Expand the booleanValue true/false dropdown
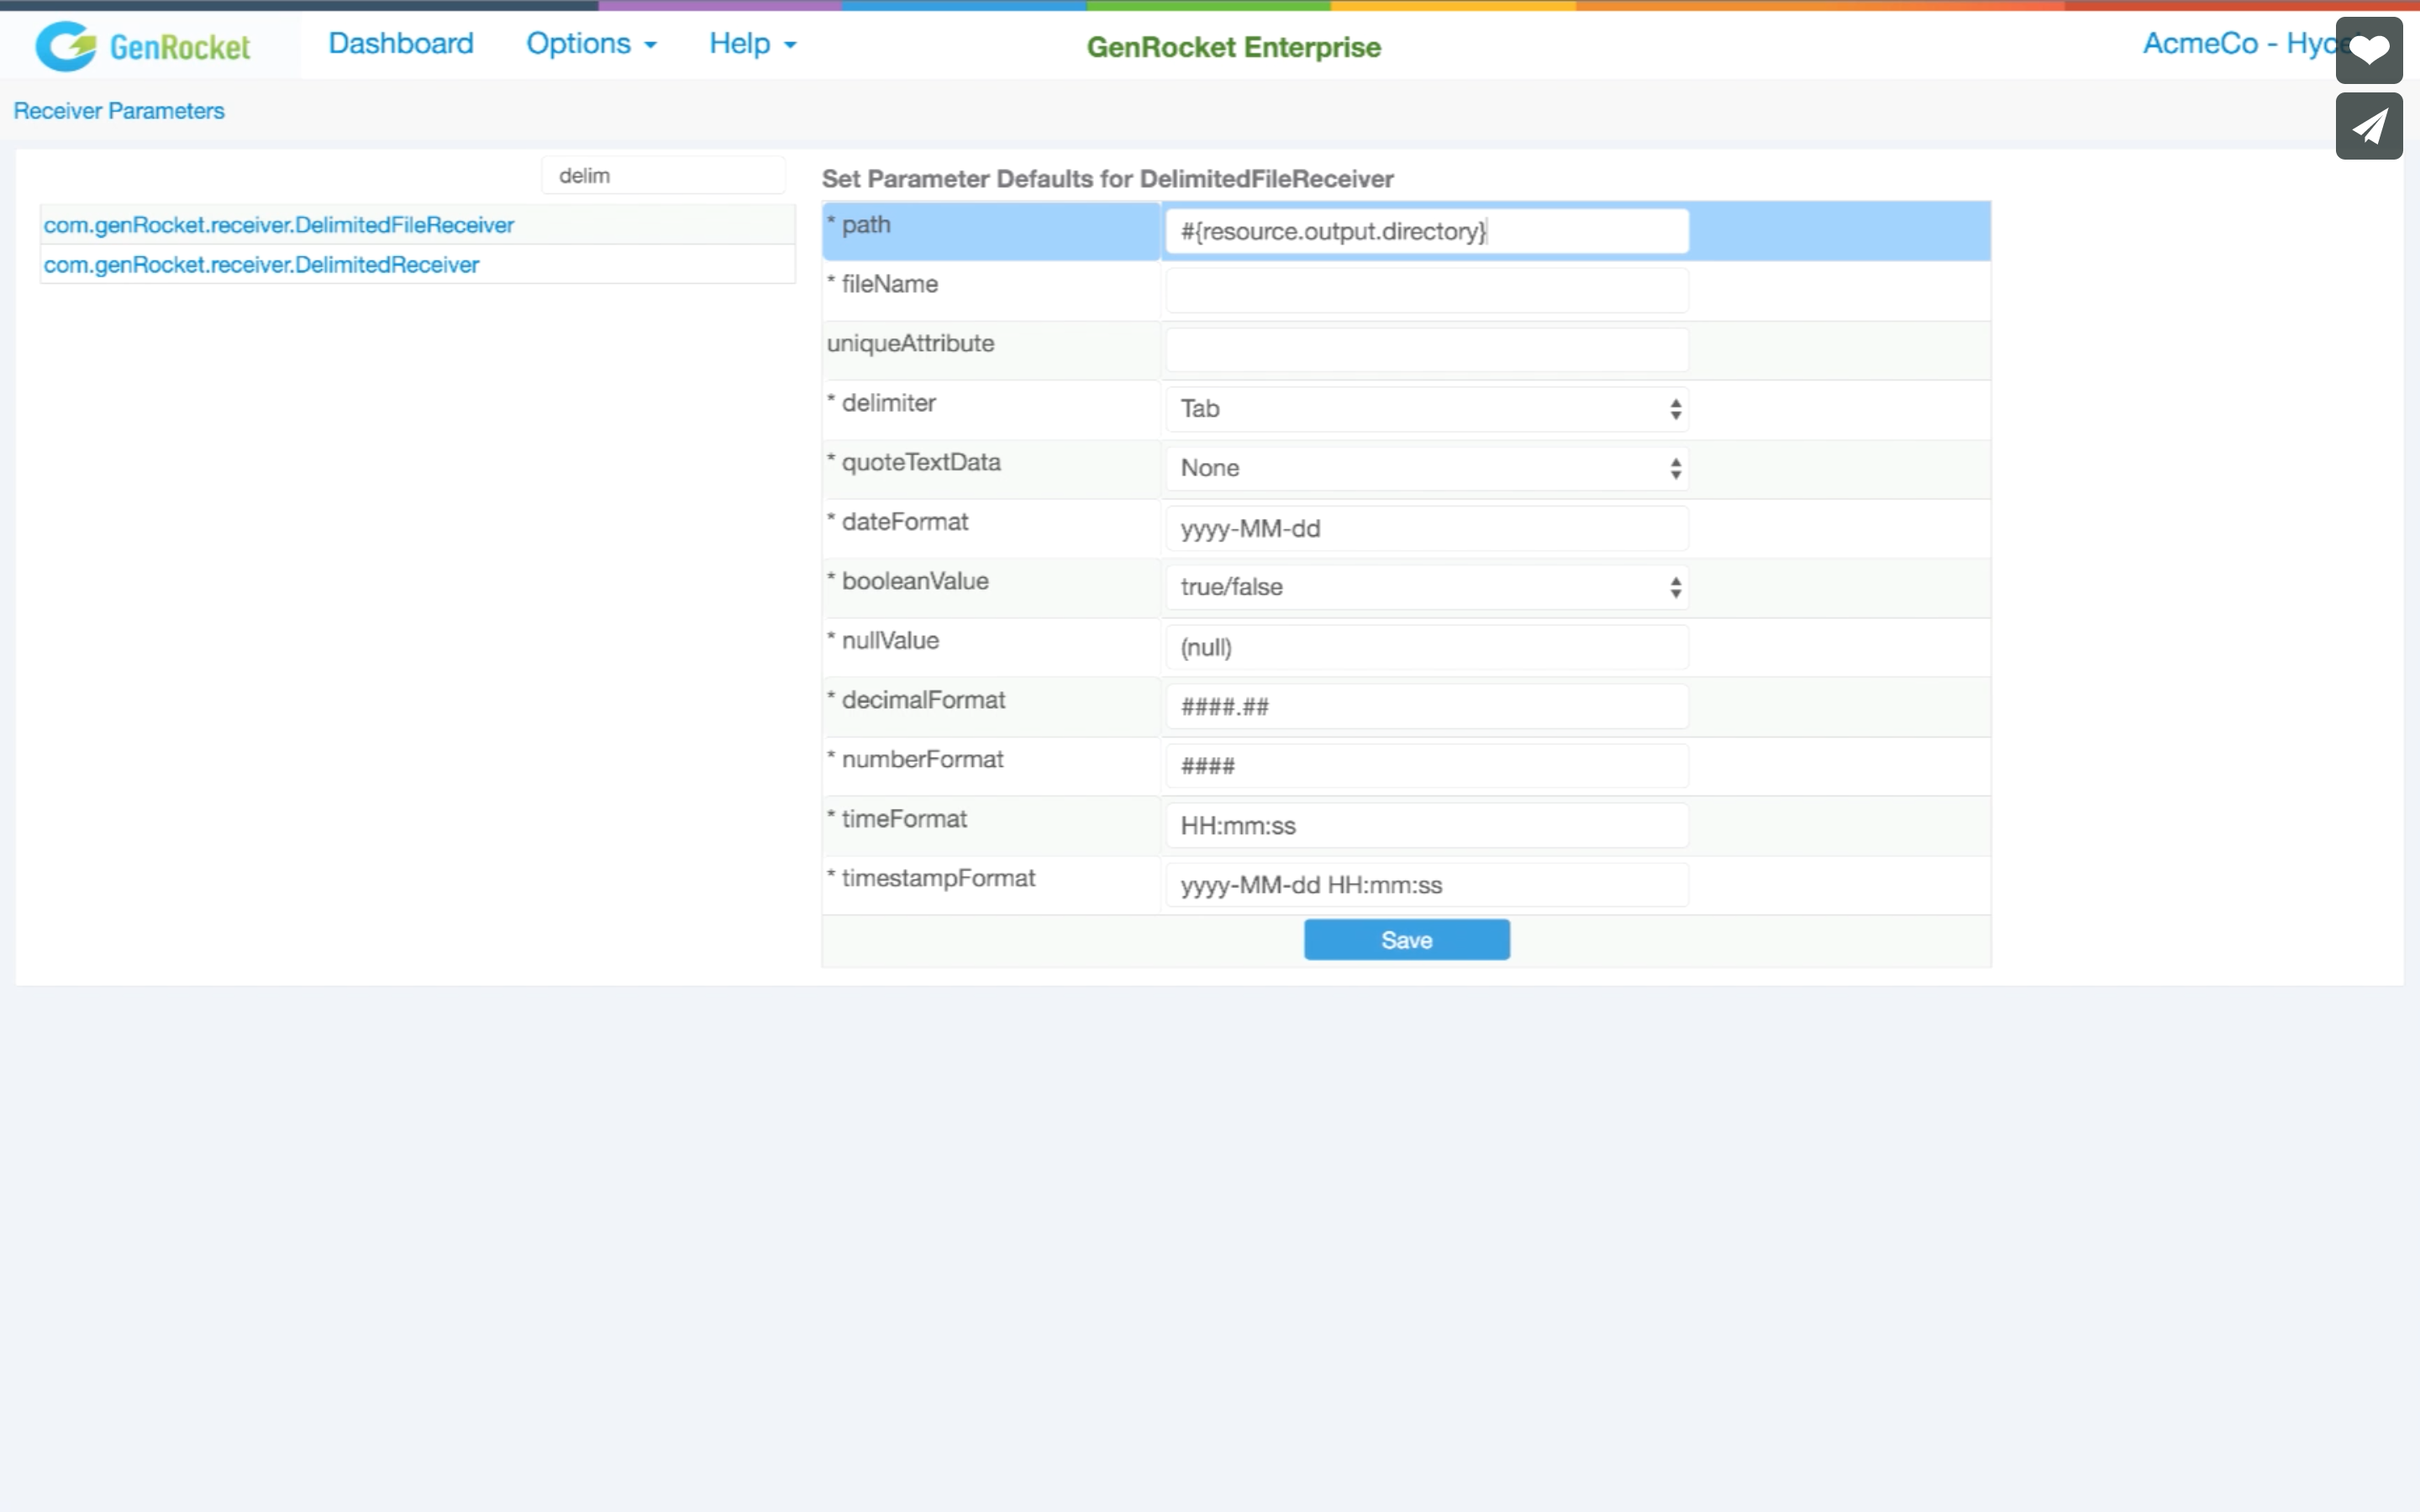 [x=1426, y=587]
